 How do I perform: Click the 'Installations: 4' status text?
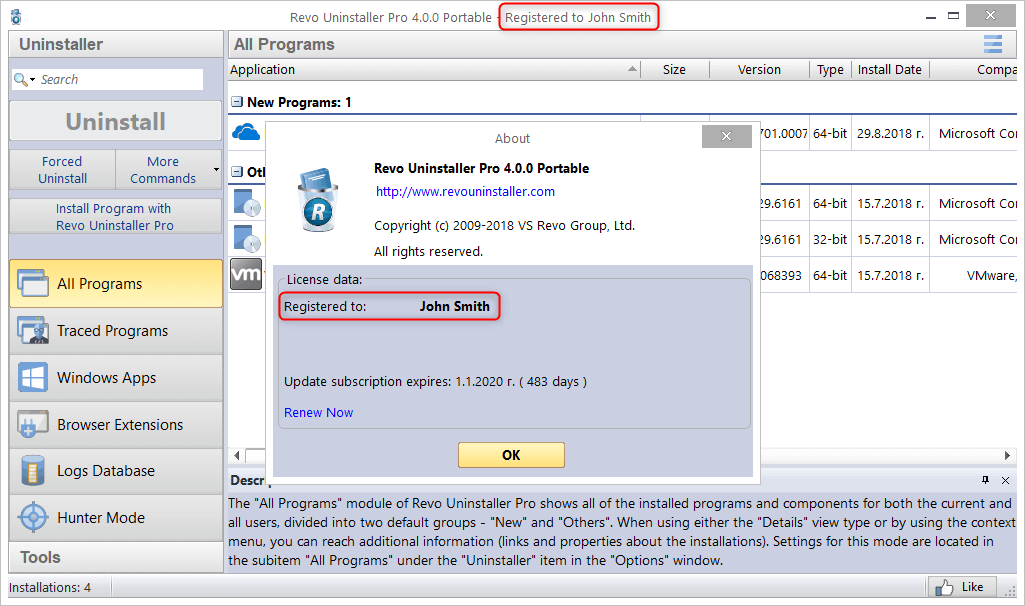(x=50, y=588)
